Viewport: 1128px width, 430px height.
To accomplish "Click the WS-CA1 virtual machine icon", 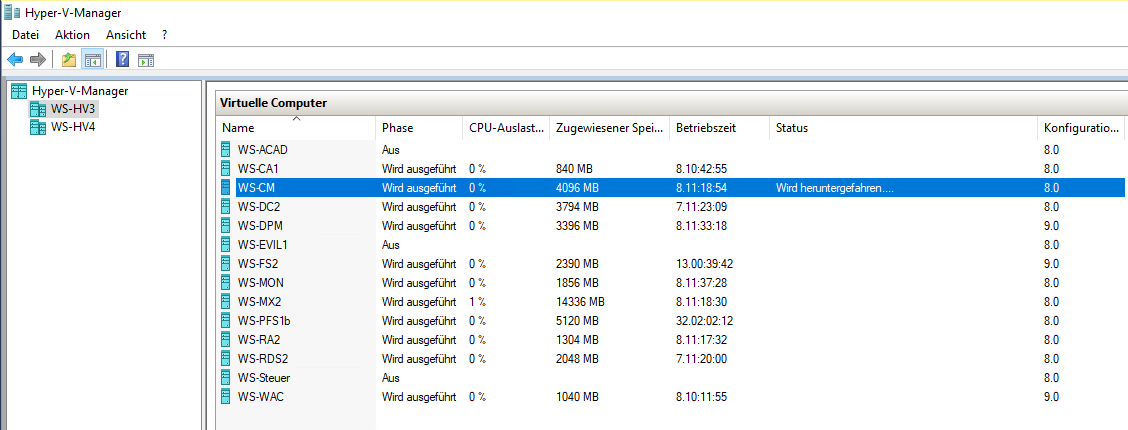I will [x=227, y=169].
